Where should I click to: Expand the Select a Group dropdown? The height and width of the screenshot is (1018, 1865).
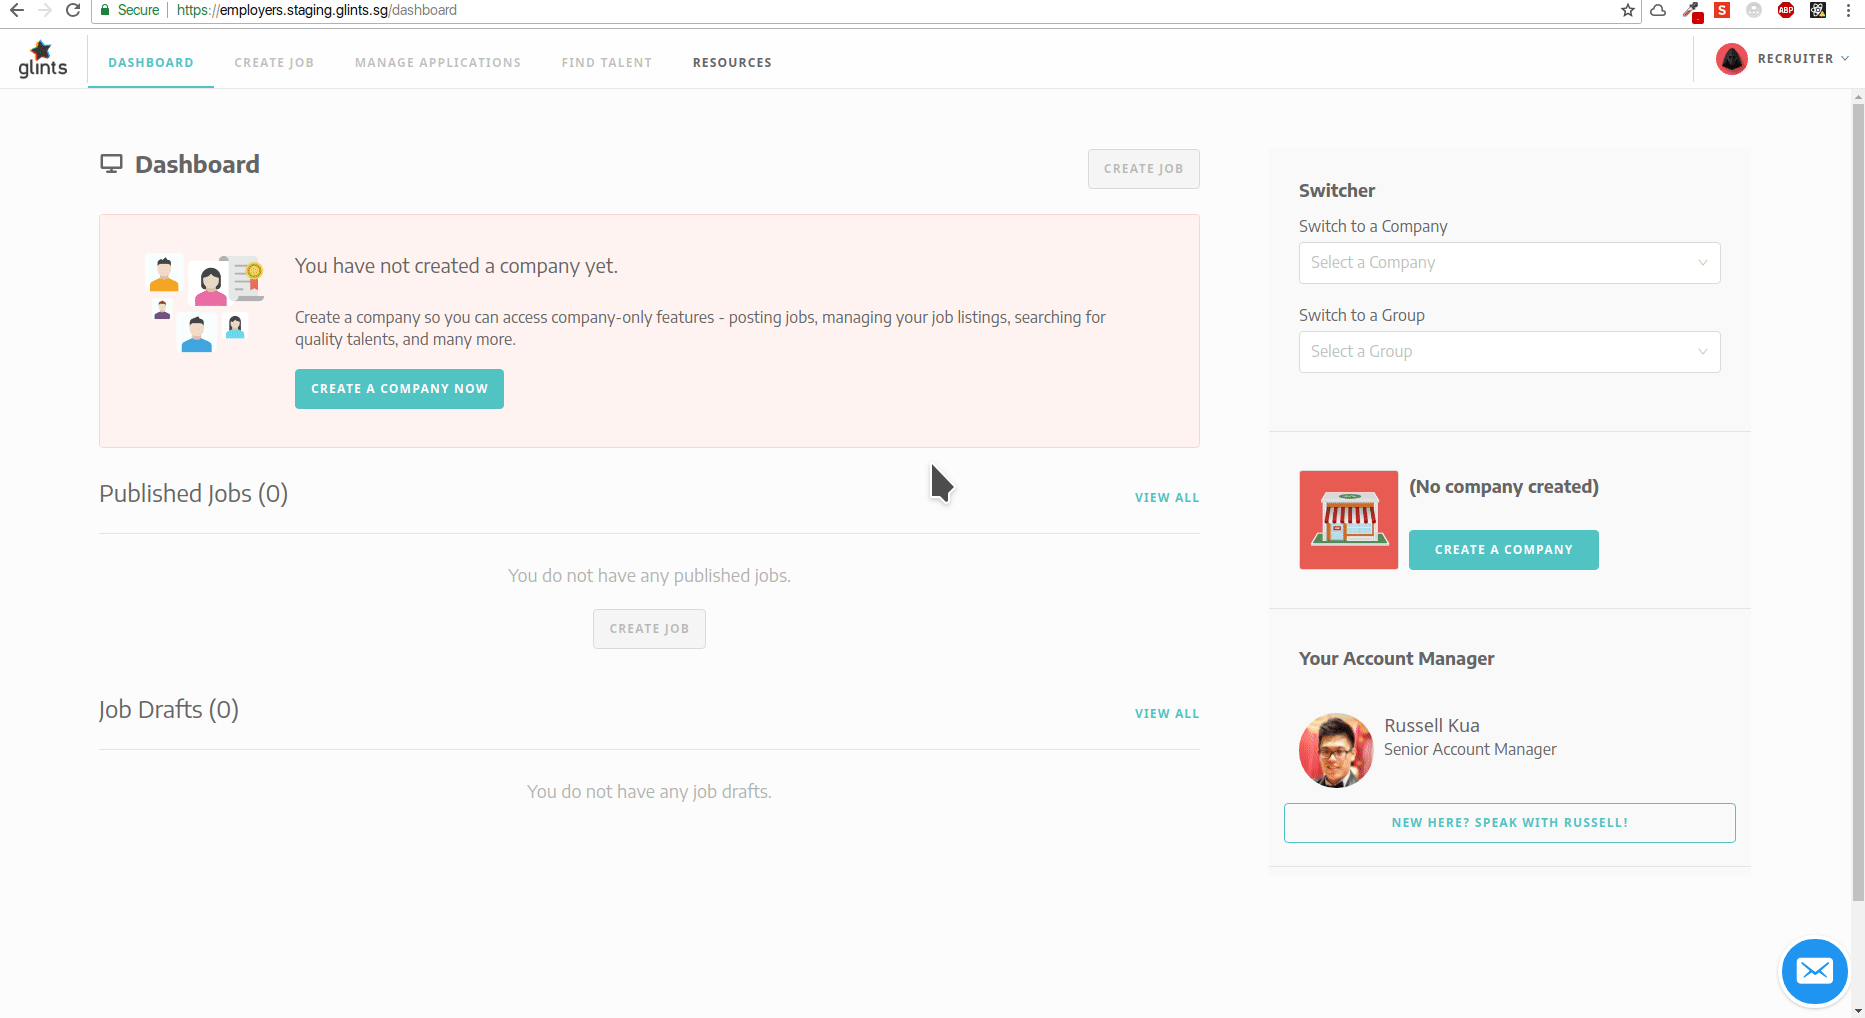(x=1508, y=352)
